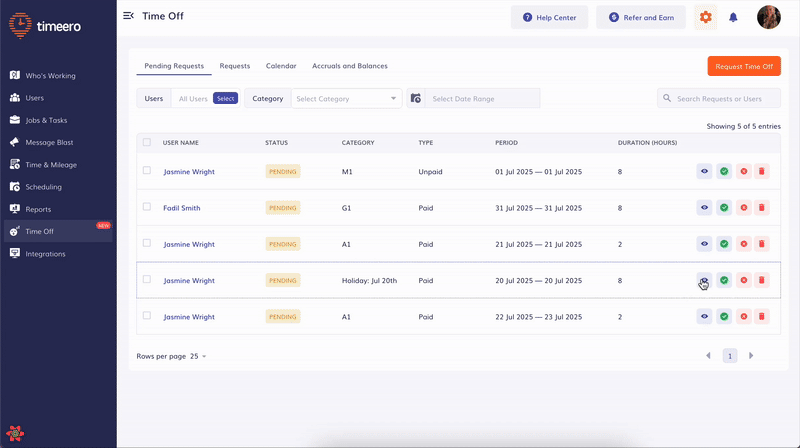This screenshot has height=448, width=800.
Task: View details of Fadil Smith's request
Action: [x=705, y=208]
